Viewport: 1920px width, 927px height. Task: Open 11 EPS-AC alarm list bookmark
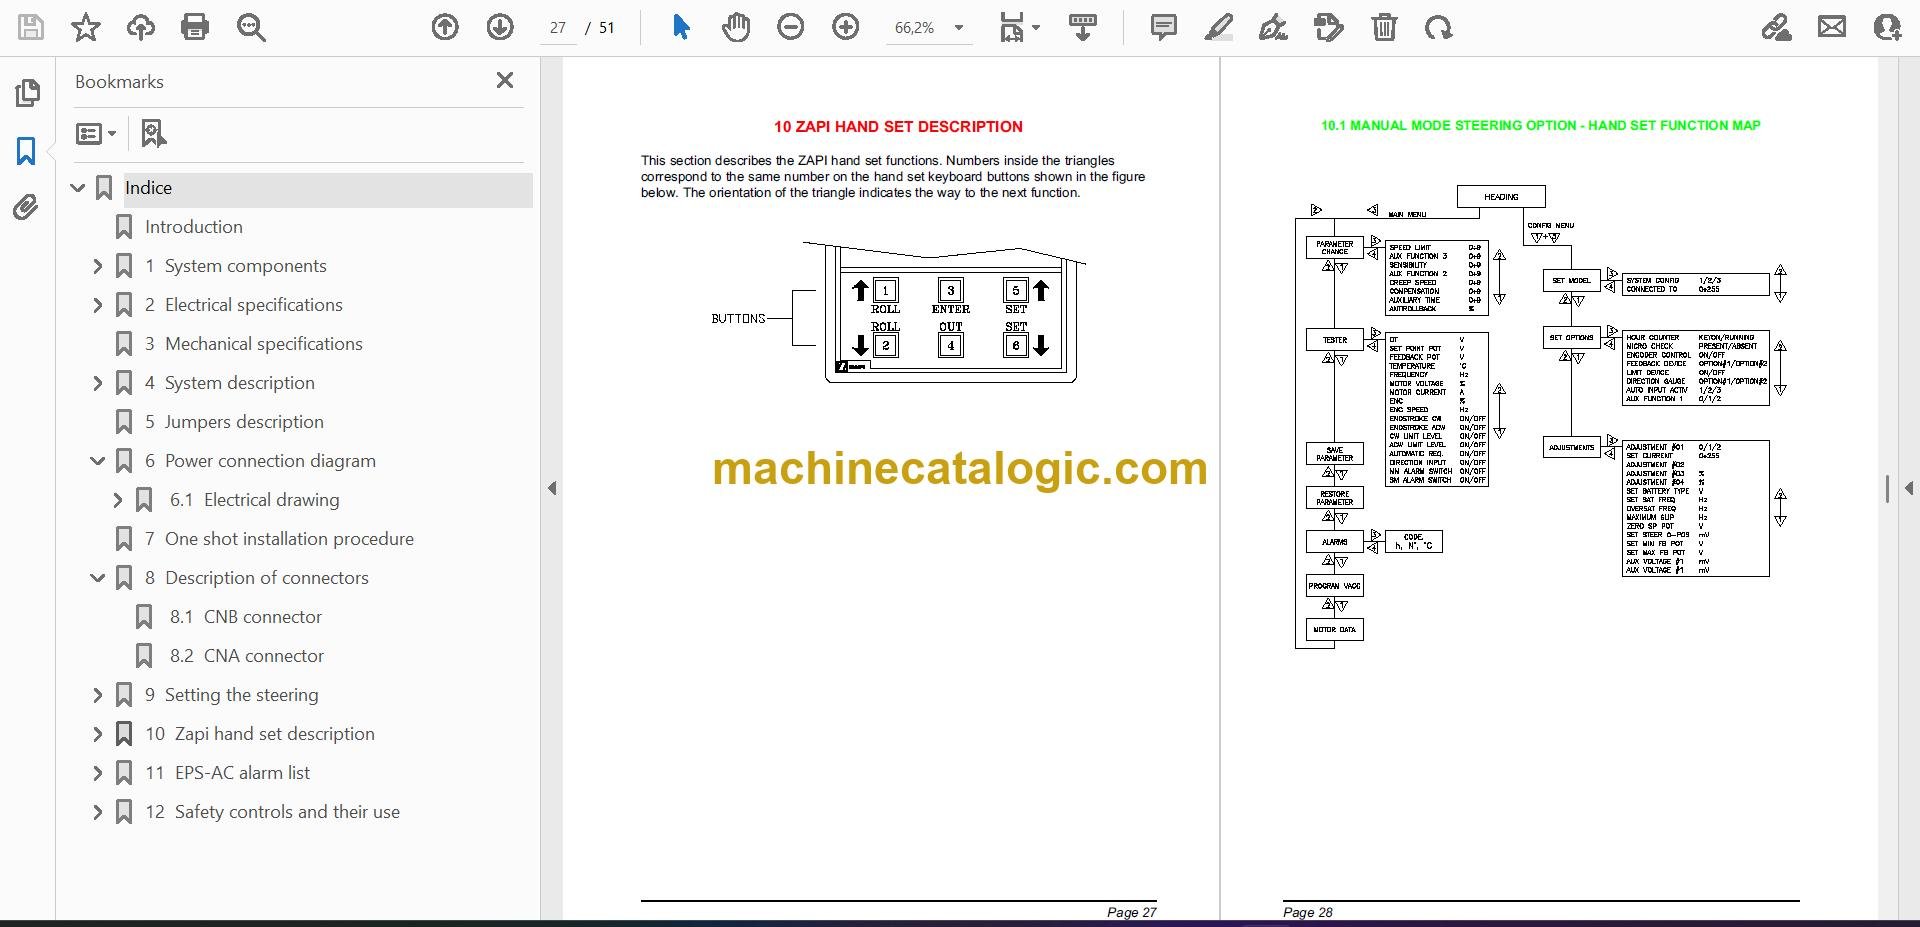[x=228, y=773]
